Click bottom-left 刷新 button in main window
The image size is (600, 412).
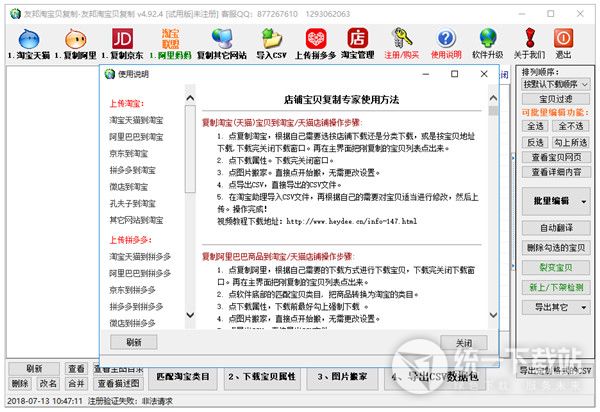[x=34, y=369]
